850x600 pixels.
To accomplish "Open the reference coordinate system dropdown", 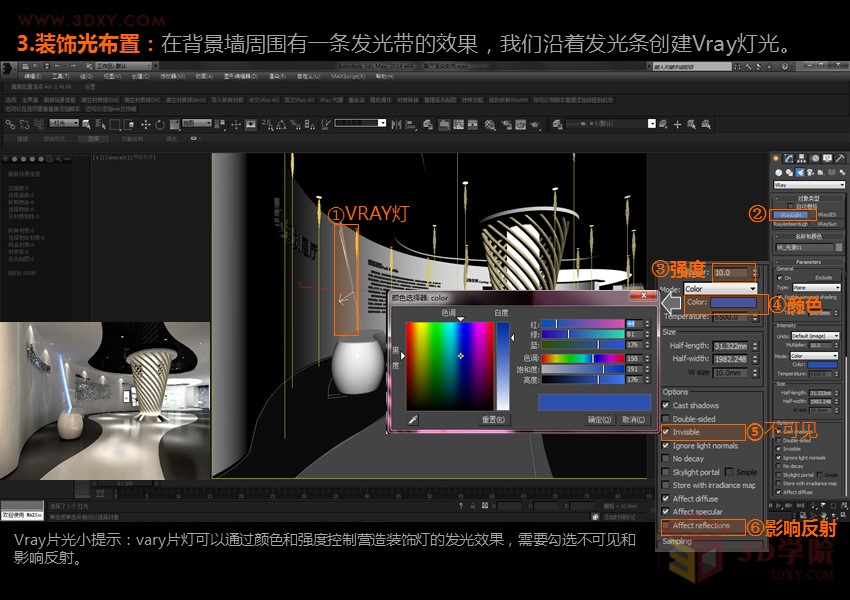I will [196, 124].
